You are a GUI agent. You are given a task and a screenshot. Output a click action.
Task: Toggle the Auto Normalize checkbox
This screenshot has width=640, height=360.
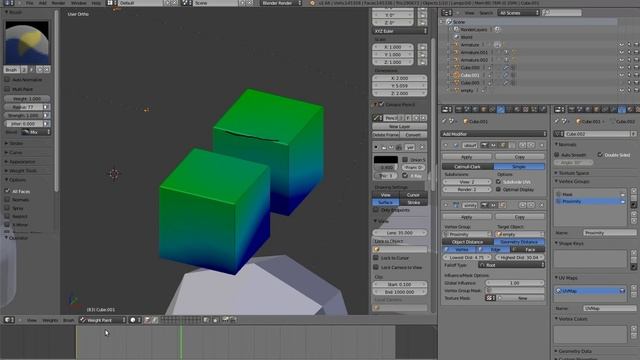point(7,80)
